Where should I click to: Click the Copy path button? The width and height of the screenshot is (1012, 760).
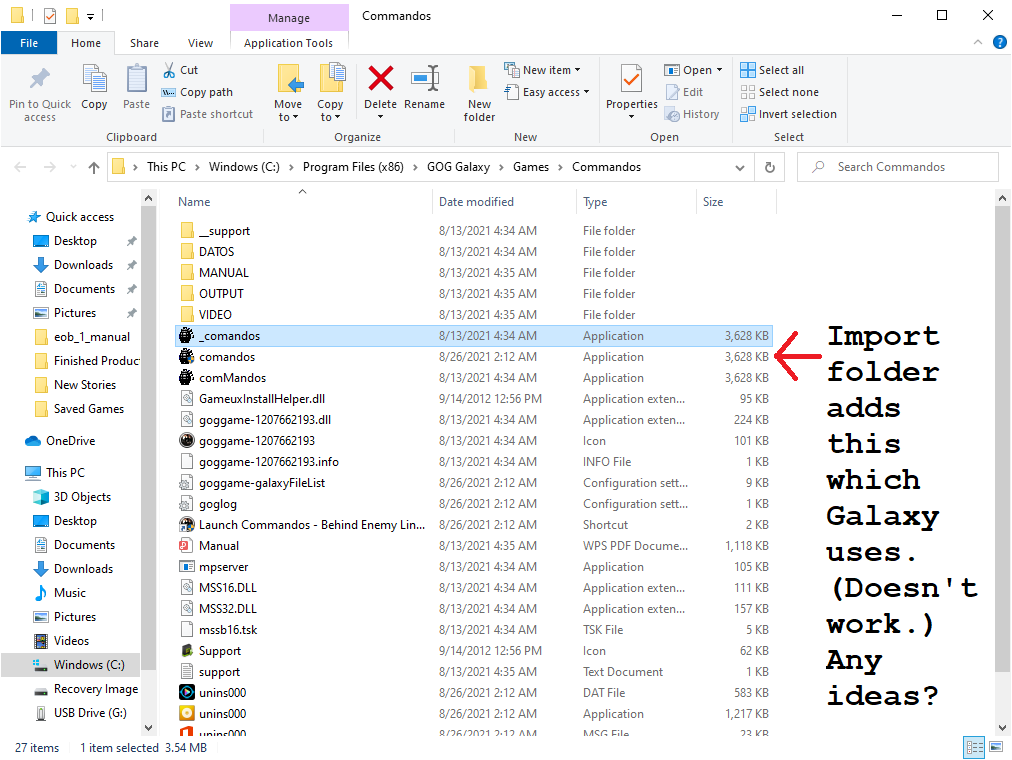pos(197,92)
